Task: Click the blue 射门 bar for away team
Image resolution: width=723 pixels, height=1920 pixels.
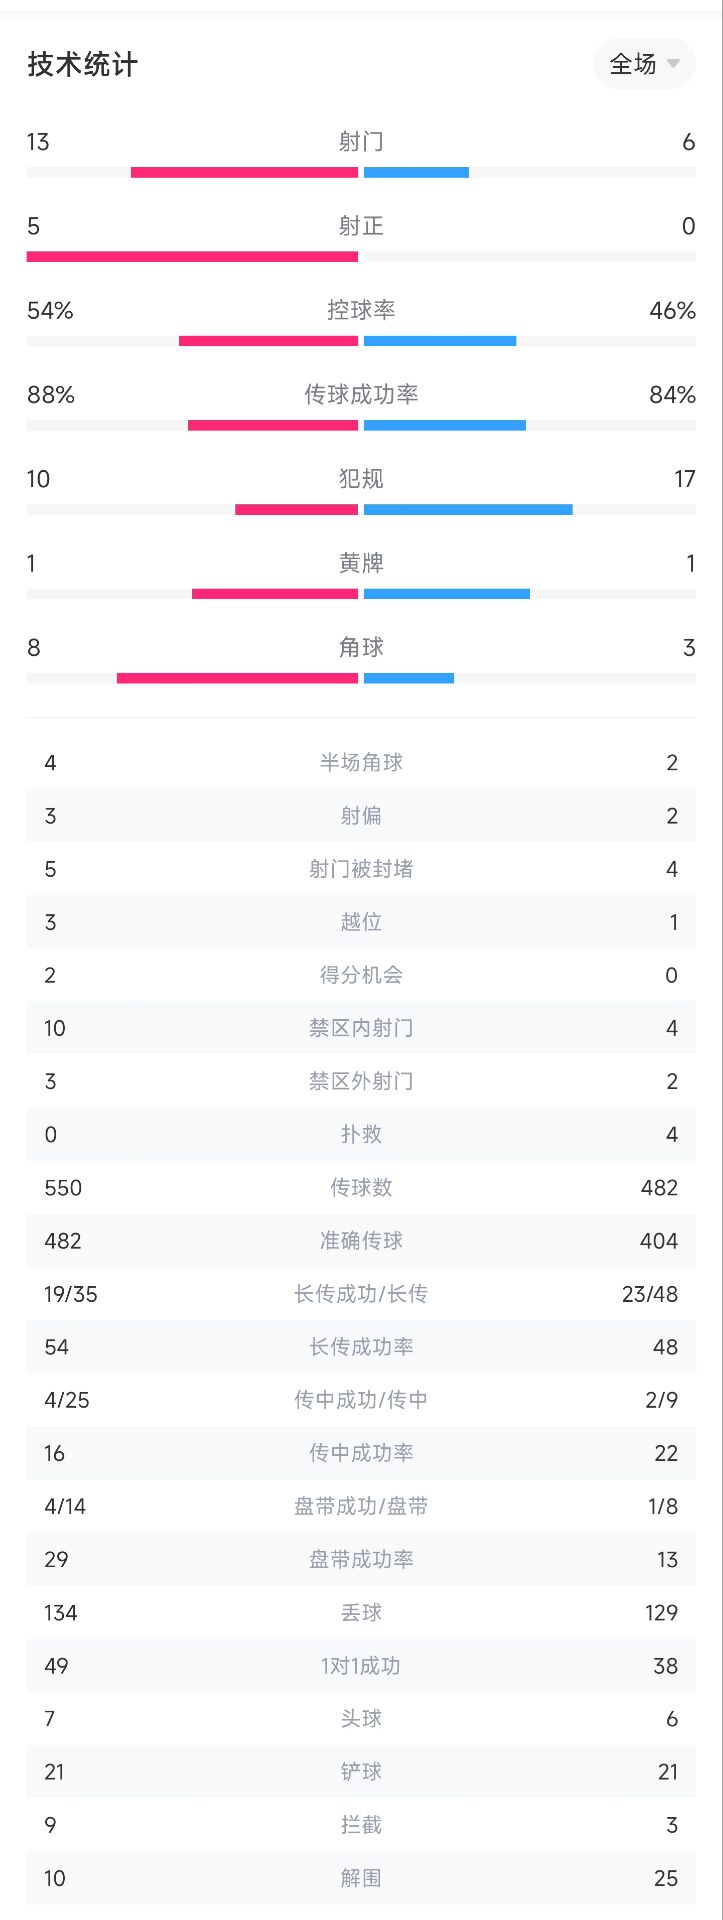Action: click(416, 172)
